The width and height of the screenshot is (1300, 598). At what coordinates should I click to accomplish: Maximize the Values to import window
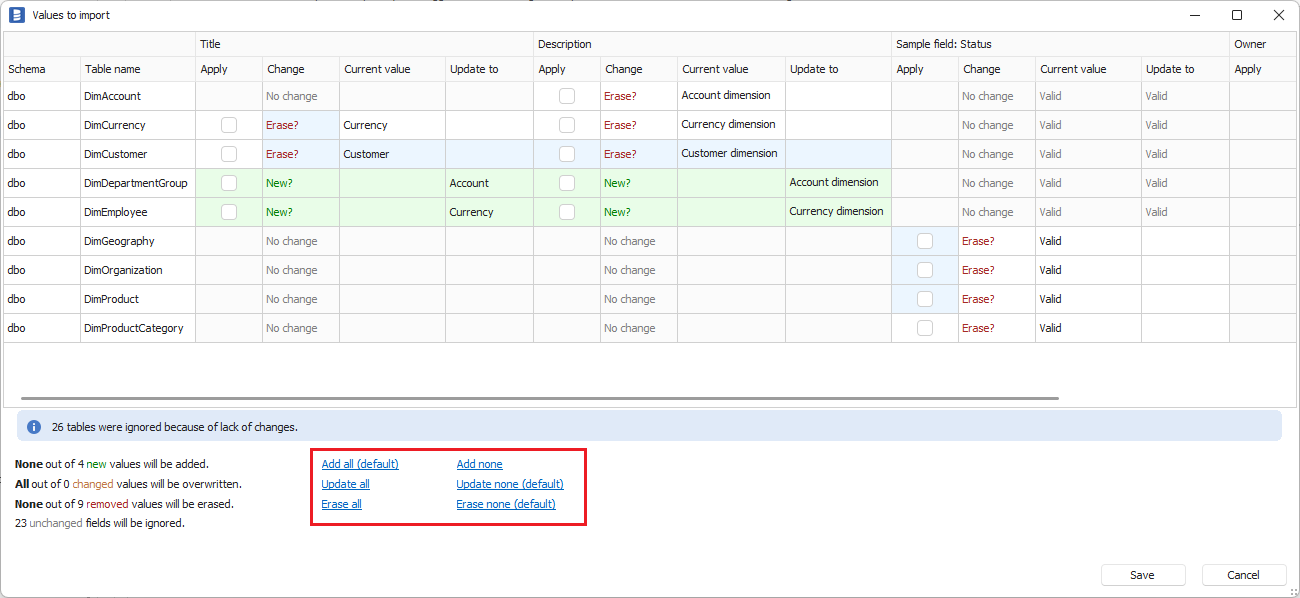coord(1237,15)
